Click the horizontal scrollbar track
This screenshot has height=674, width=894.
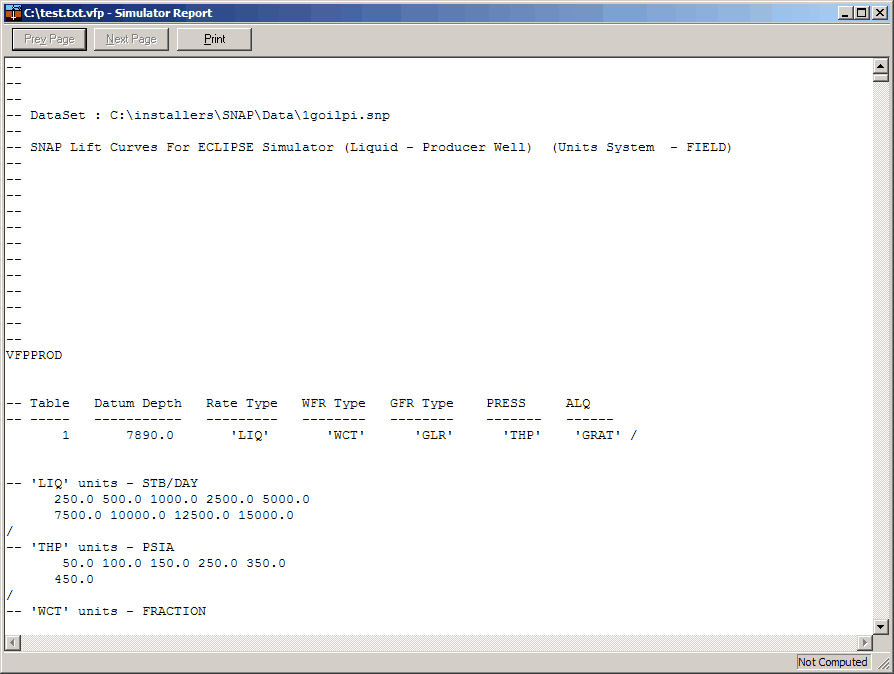[x=440, y=642]
